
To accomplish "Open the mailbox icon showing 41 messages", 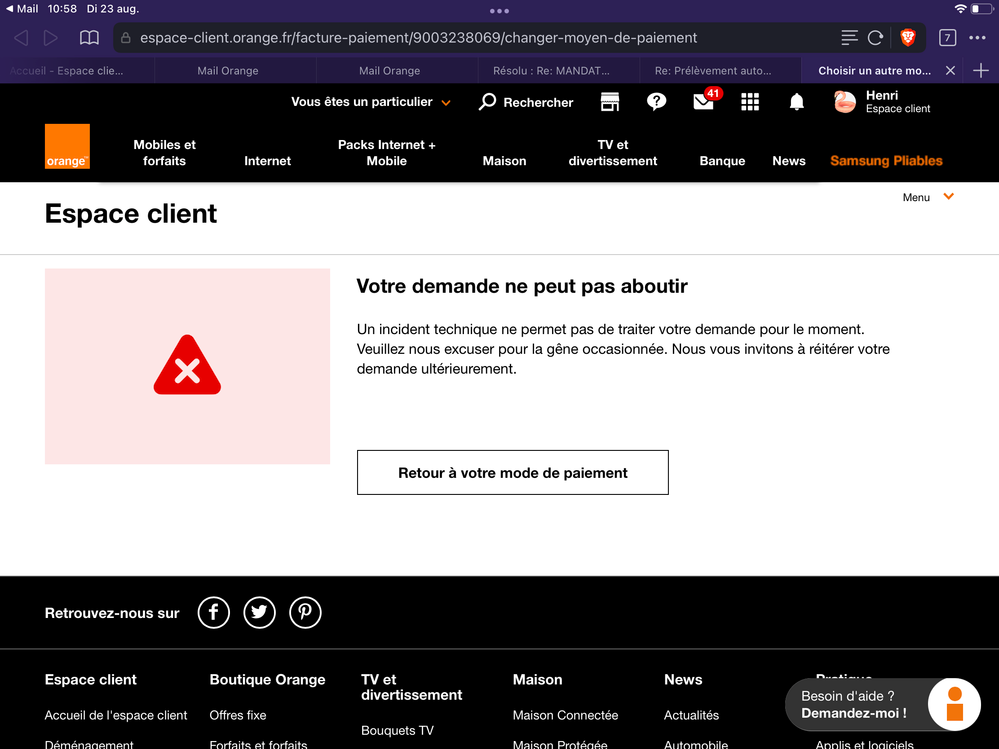I will tap(703, 102).
